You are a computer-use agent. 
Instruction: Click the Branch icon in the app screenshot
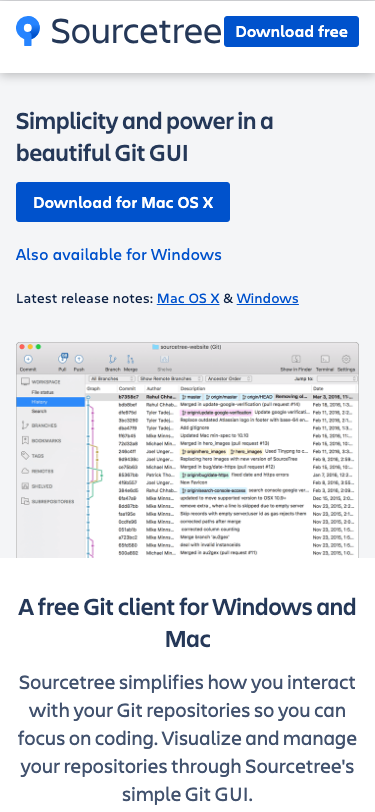[x=112, y=359]
